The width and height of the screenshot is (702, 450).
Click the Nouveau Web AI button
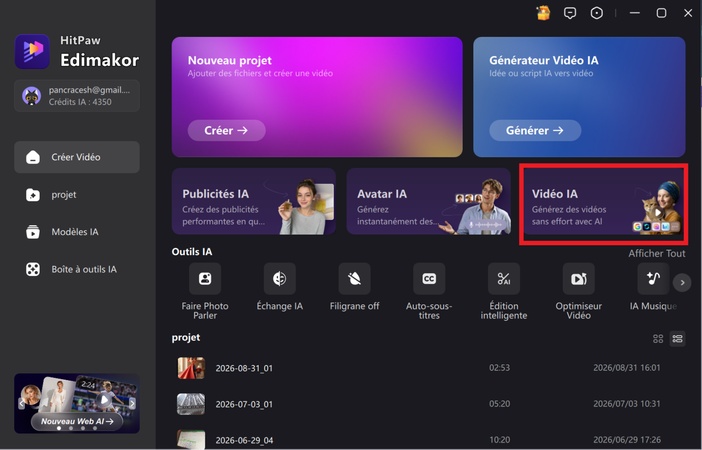[x=77, y=421]
